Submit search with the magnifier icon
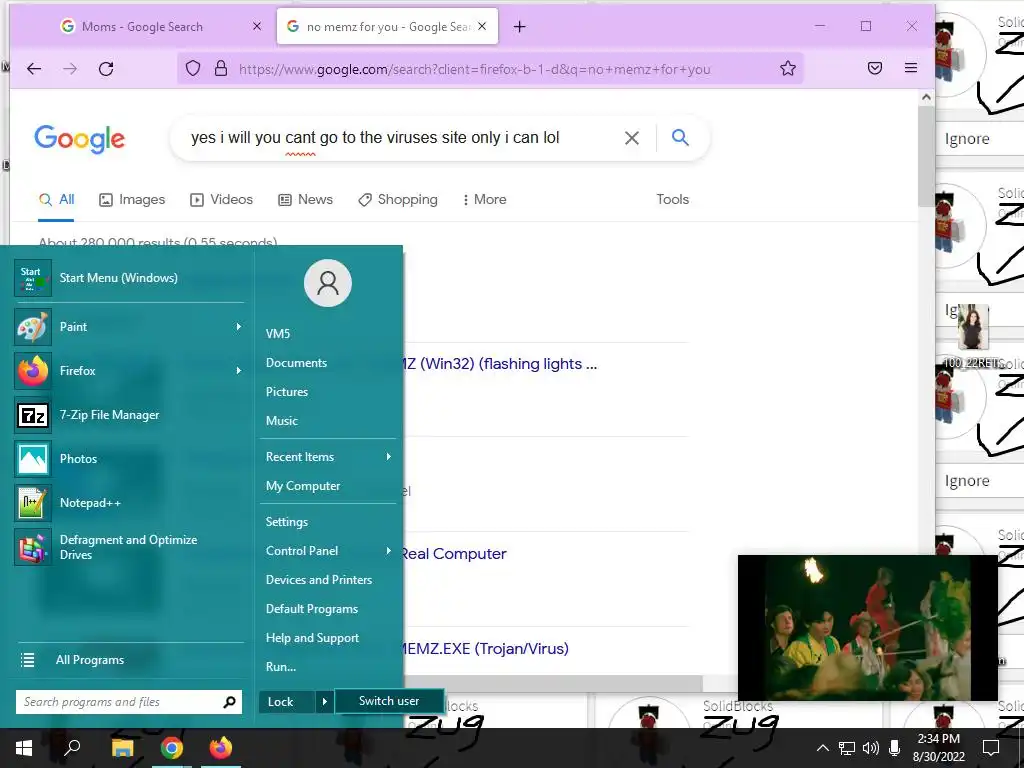The width and height of the screenshot is (1024, 768). [x=680, y=137]
